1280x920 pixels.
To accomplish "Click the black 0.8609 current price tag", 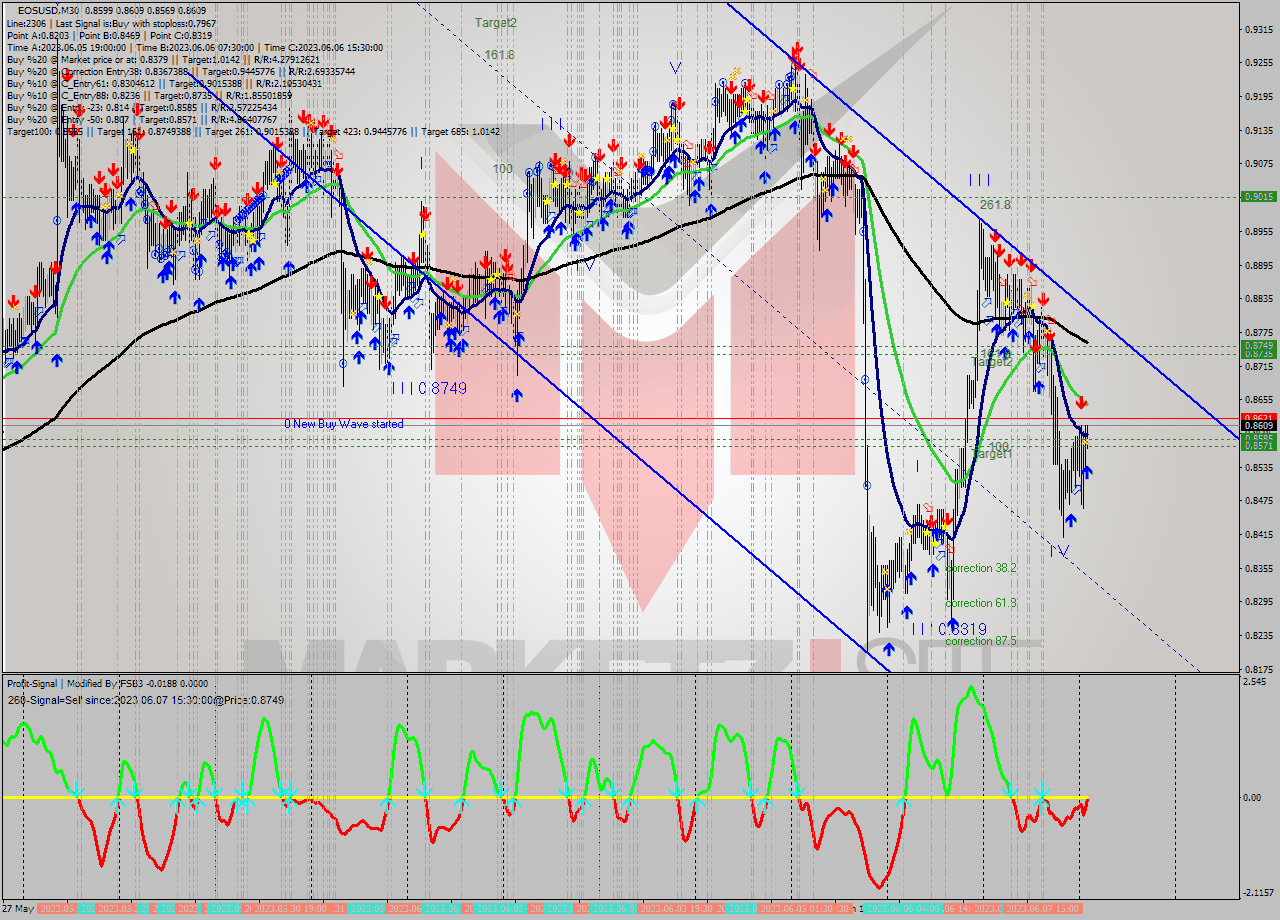I will coord(1258,426).
